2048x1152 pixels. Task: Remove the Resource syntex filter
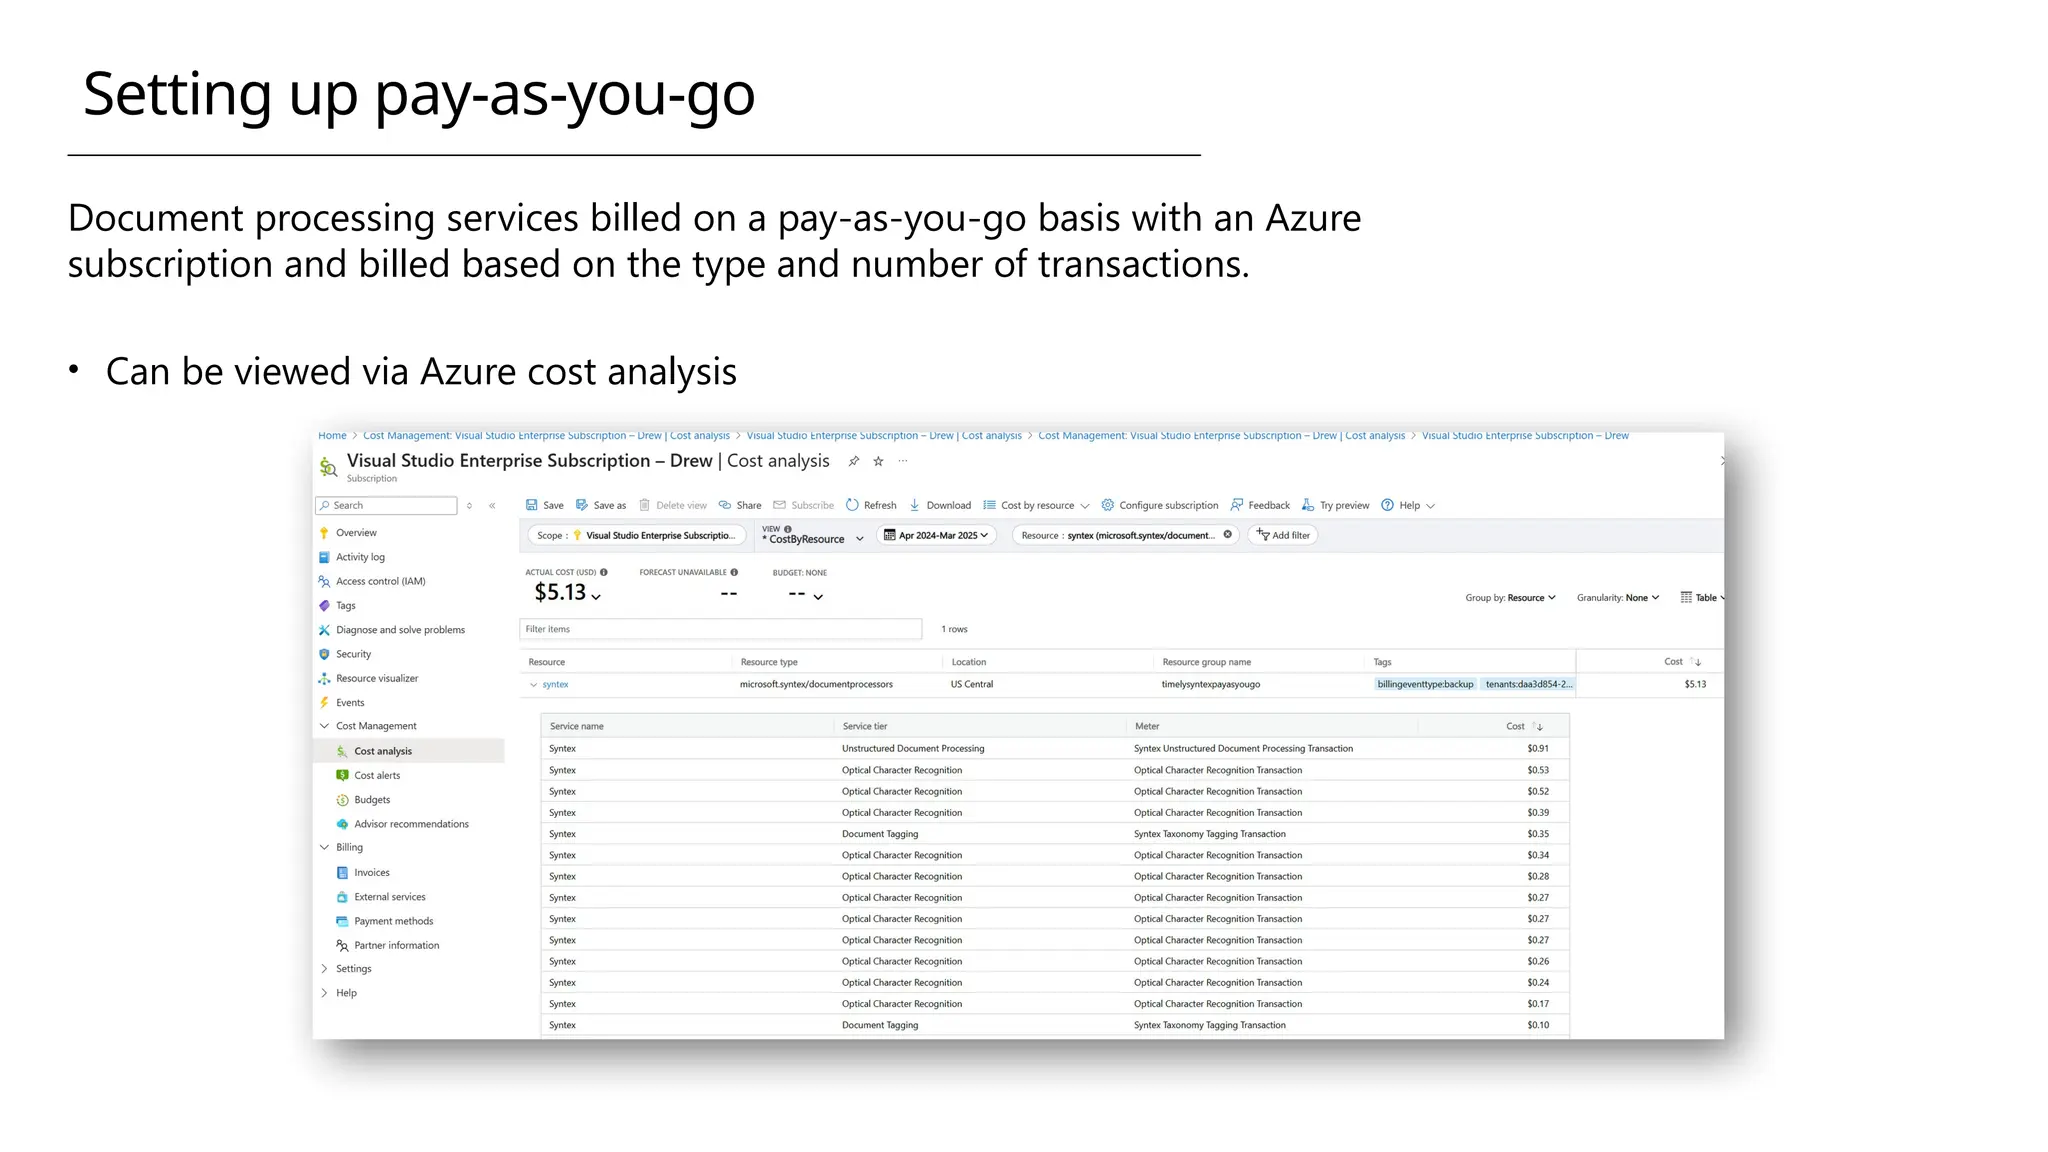(x=1228, y=535)
